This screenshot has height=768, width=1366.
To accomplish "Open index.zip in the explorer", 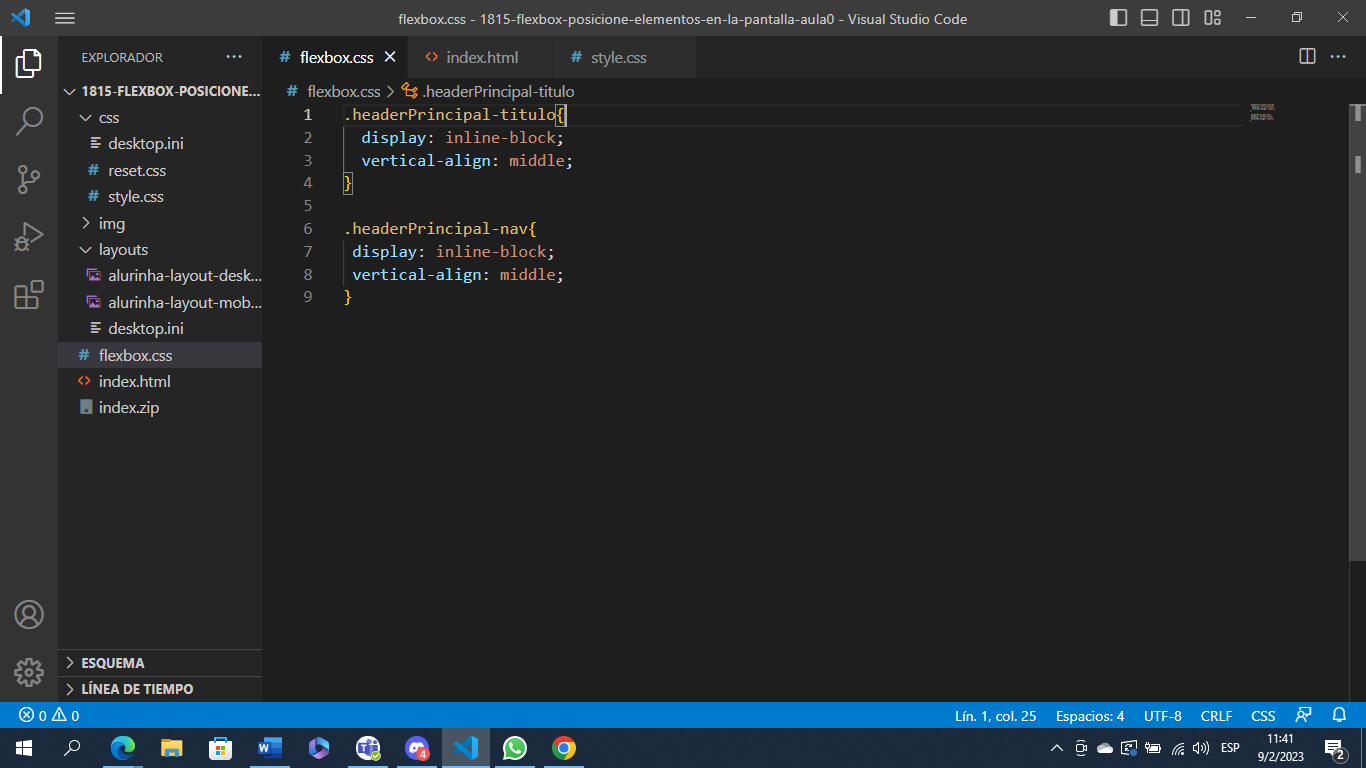I will 160,408.
